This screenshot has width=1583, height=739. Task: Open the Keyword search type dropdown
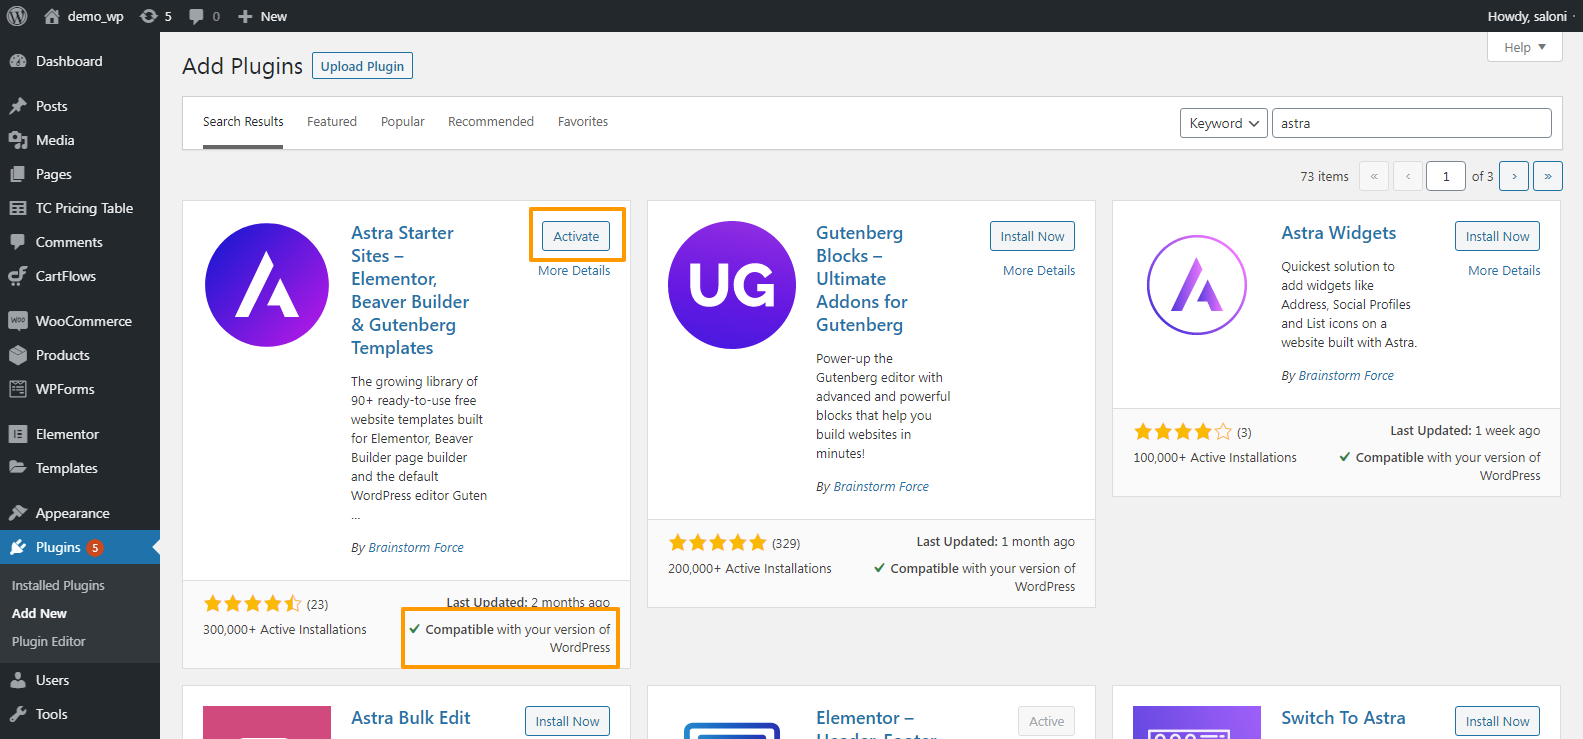[x=1224, y=123]
